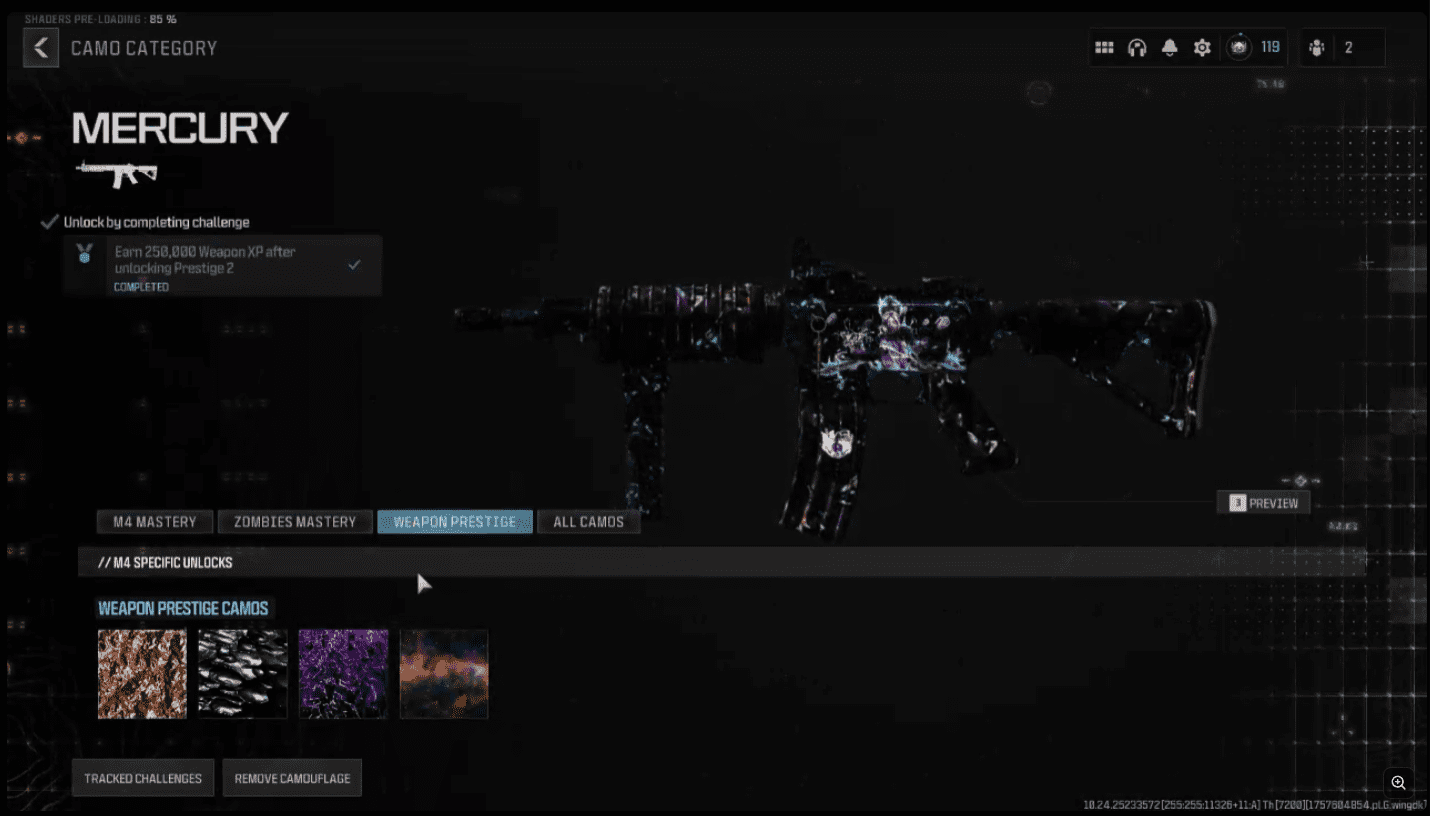
Task: Click Remove Camouflage button
Action: point(292,778)
